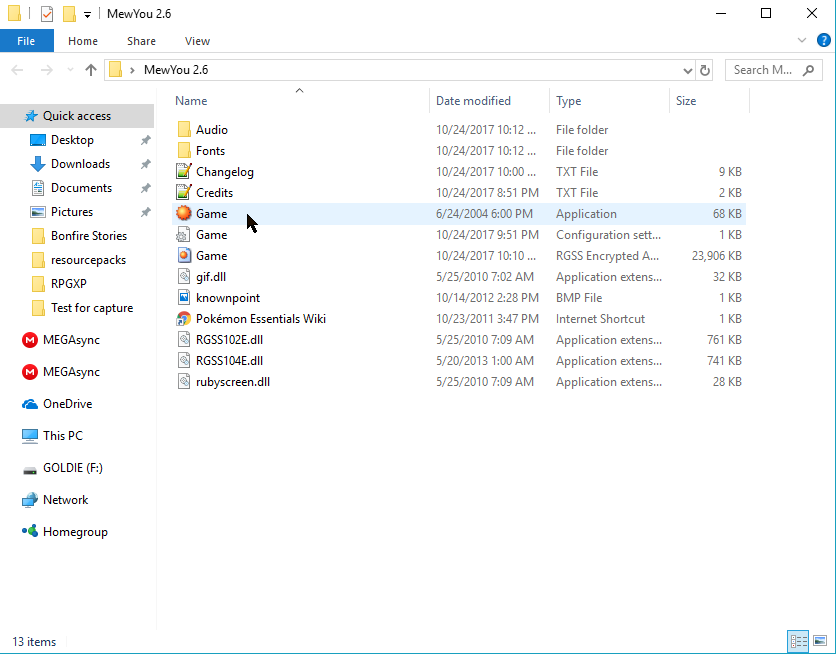Viewport: 836px width, 654px height.
Task: Unpin Desktop from Quick access
Action: pyautogui.click(x=145, y=140)
